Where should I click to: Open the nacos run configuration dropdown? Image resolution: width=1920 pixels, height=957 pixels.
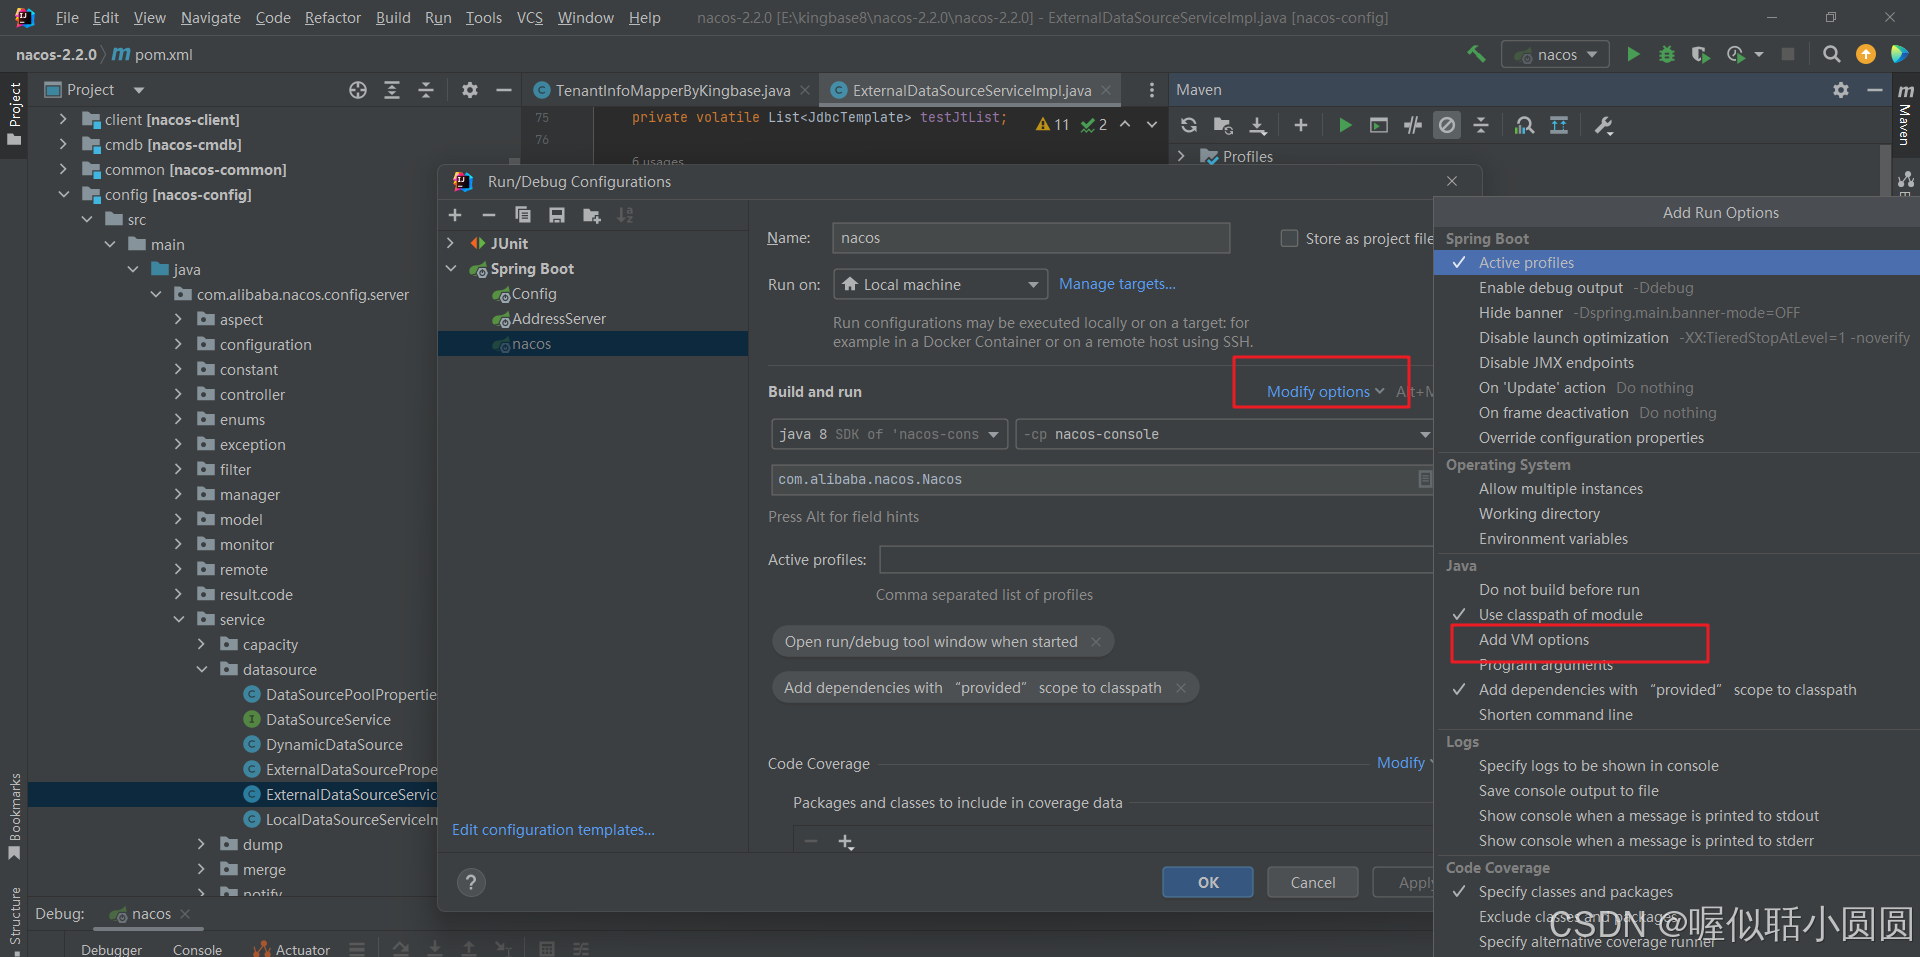(x=1555, y=54)
